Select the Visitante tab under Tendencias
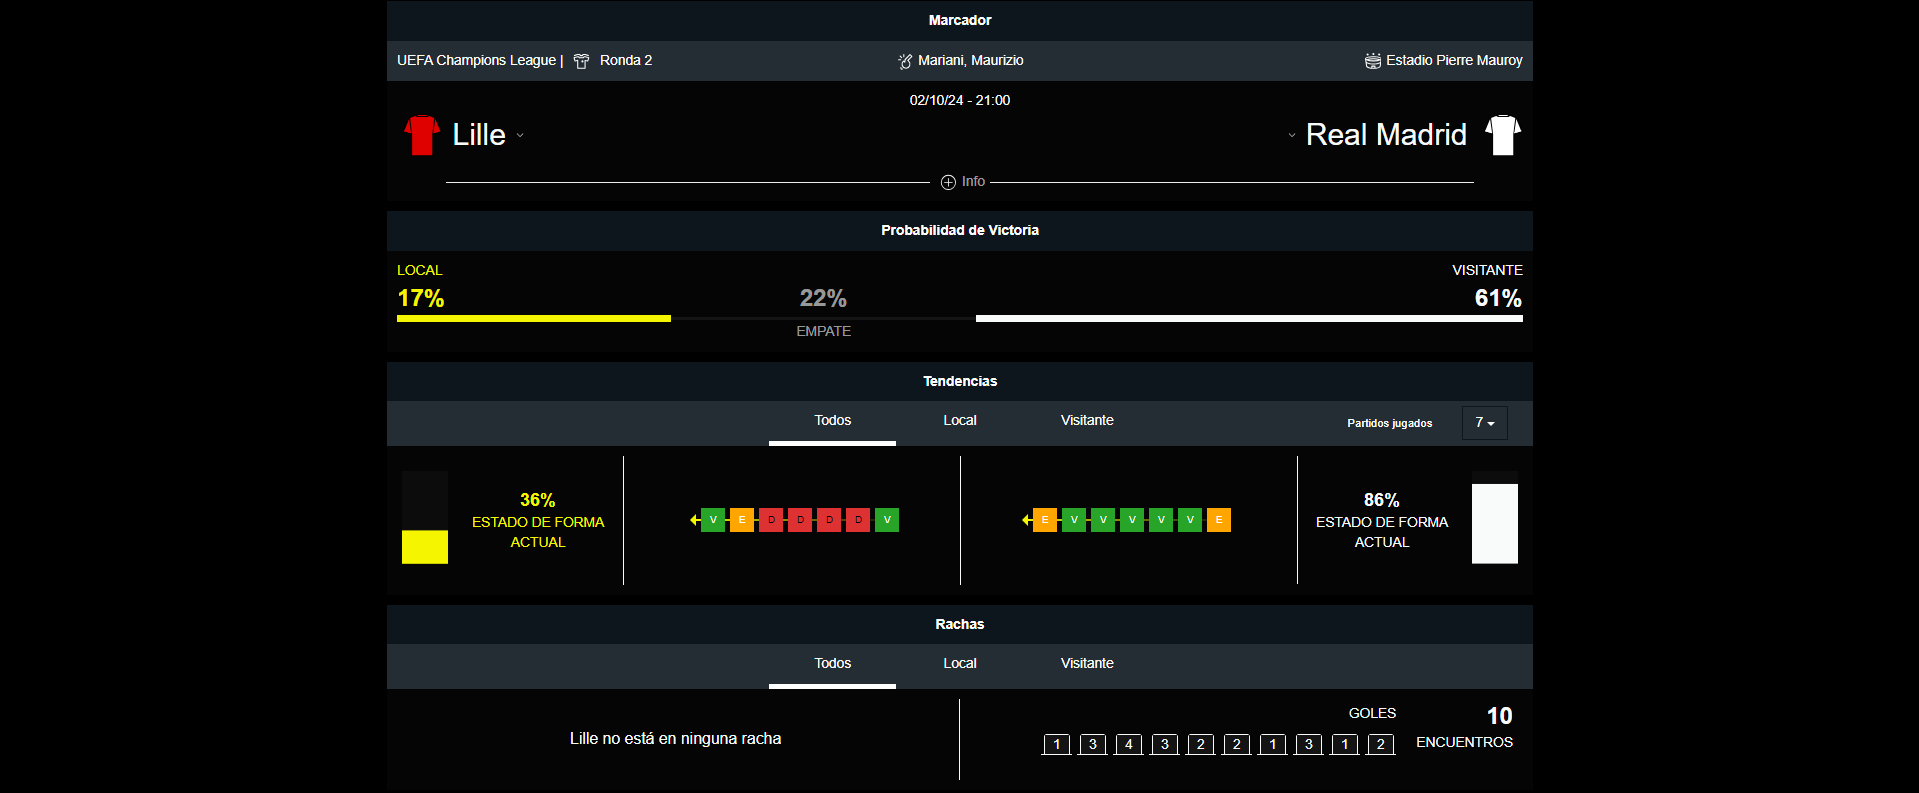 tap(1086, 421)
